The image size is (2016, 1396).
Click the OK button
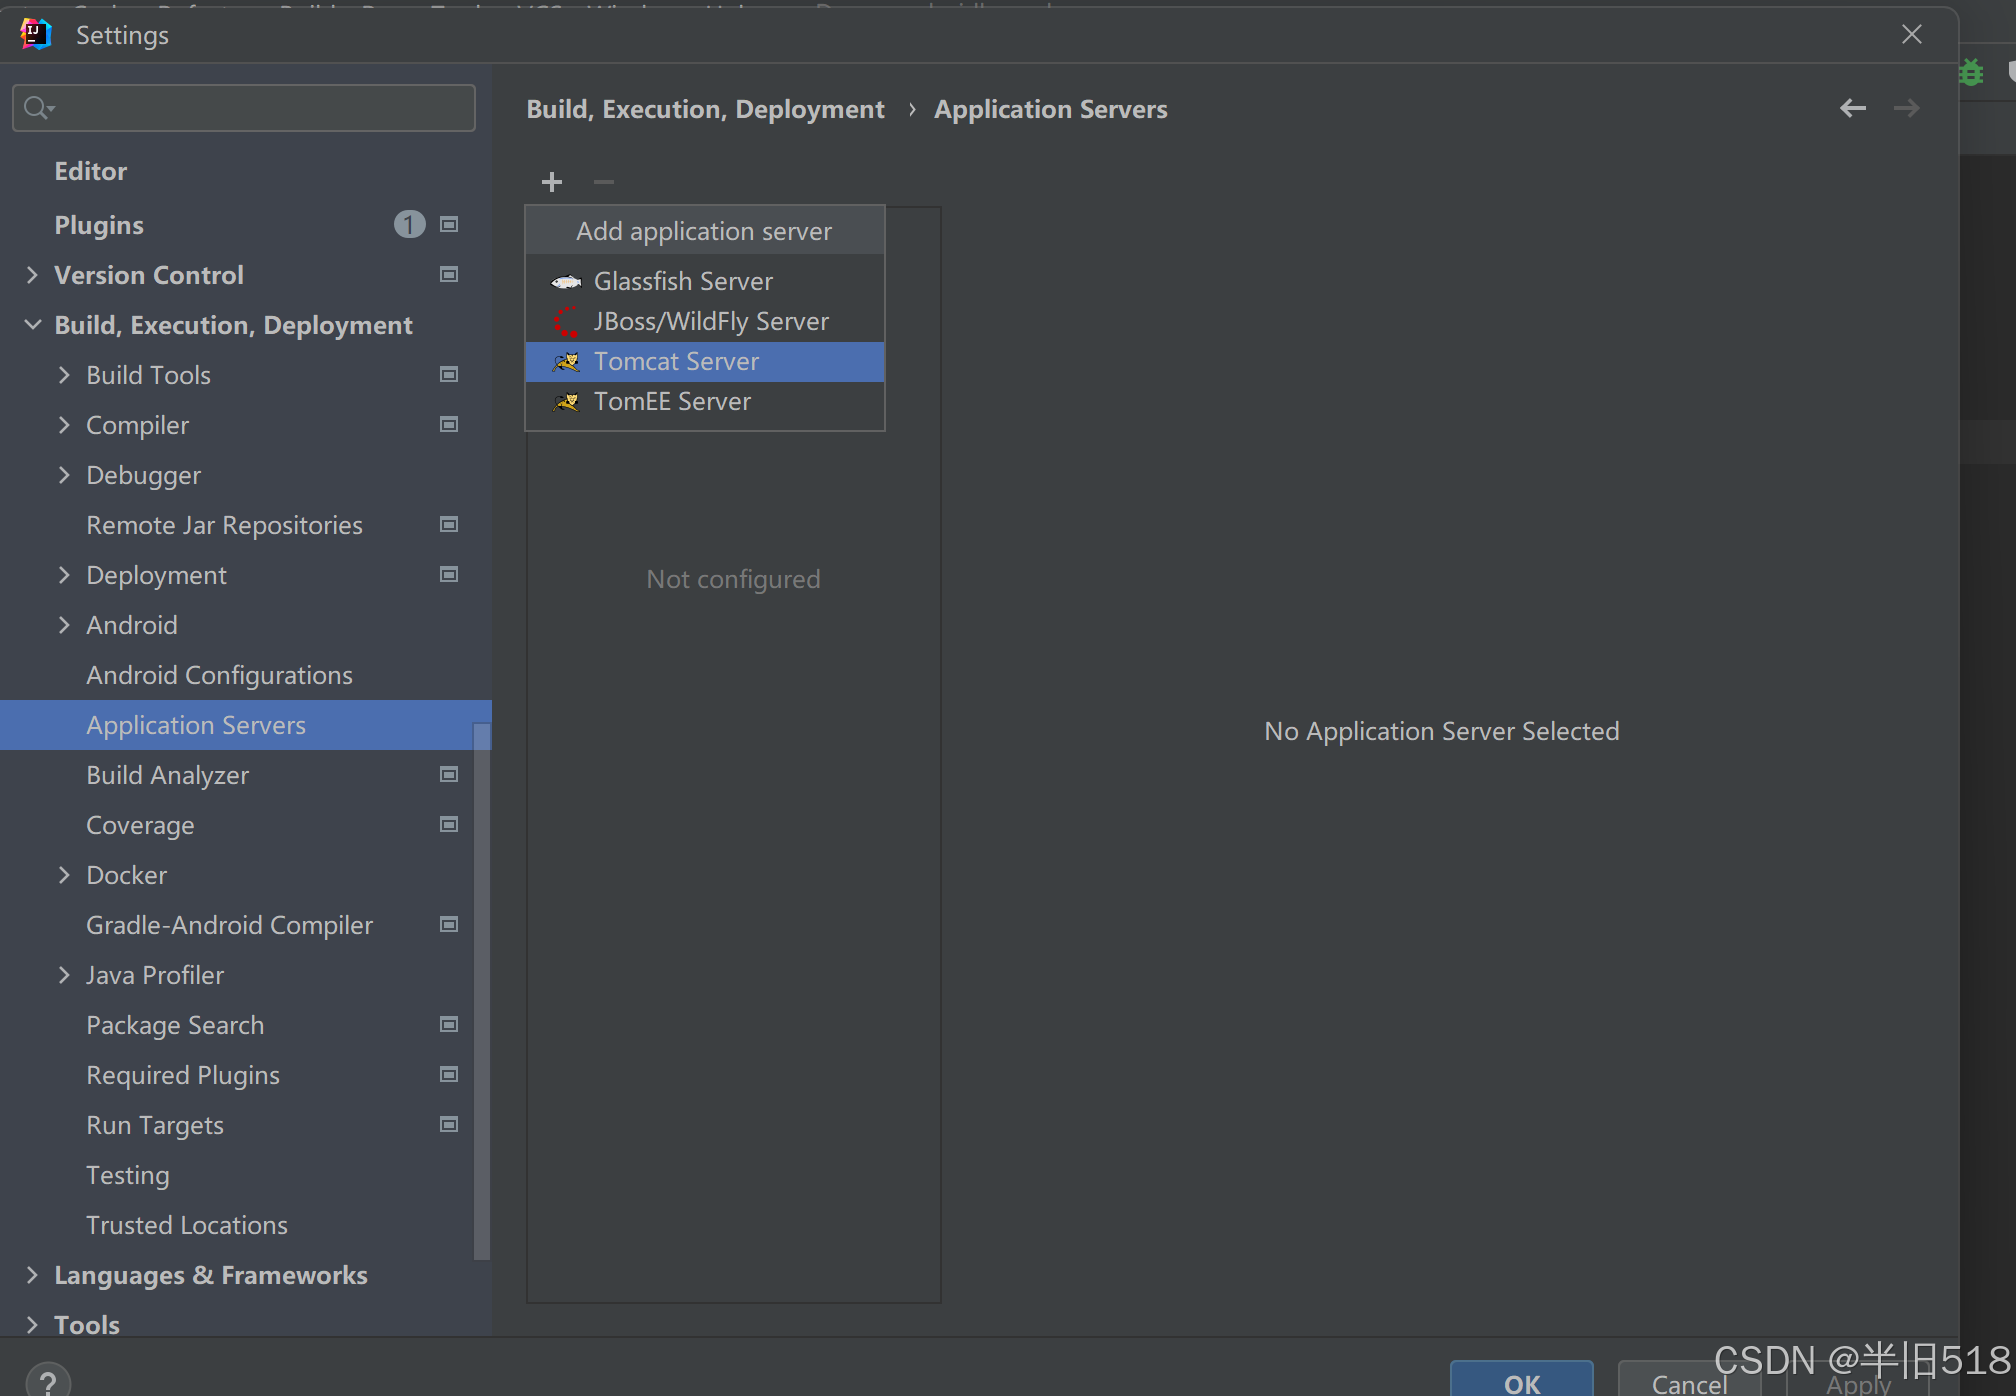pyautogui.click(x=1521, y=1380)
